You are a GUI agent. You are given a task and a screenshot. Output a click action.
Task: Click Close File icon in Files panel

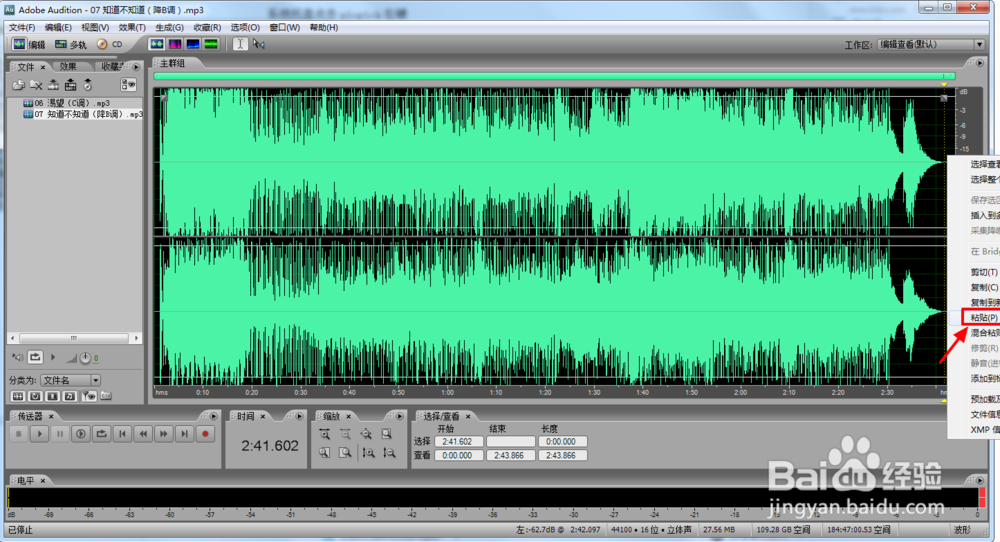(x=36, y=85)
